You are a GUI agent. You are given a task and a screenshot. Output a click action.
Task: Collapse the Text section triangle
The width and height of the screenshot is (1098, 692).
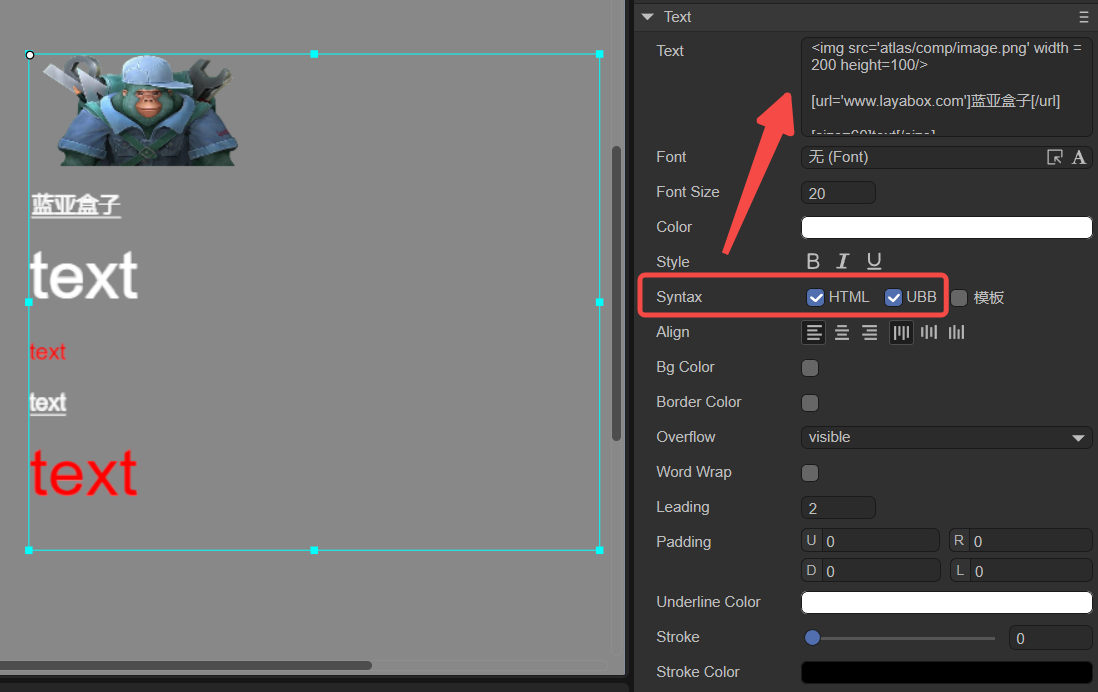tap(647, 17)
